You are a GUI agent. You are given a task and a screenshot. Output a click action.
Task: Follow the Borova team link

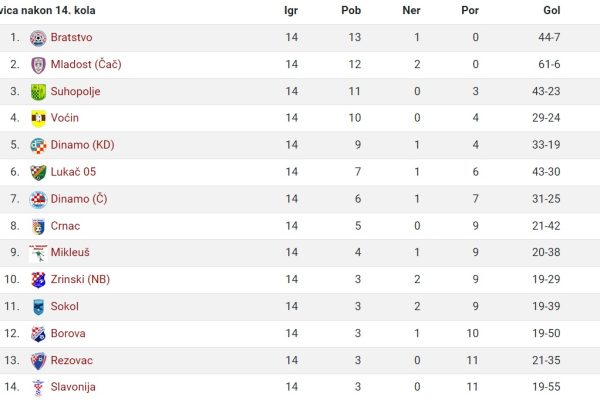point(68,333)
